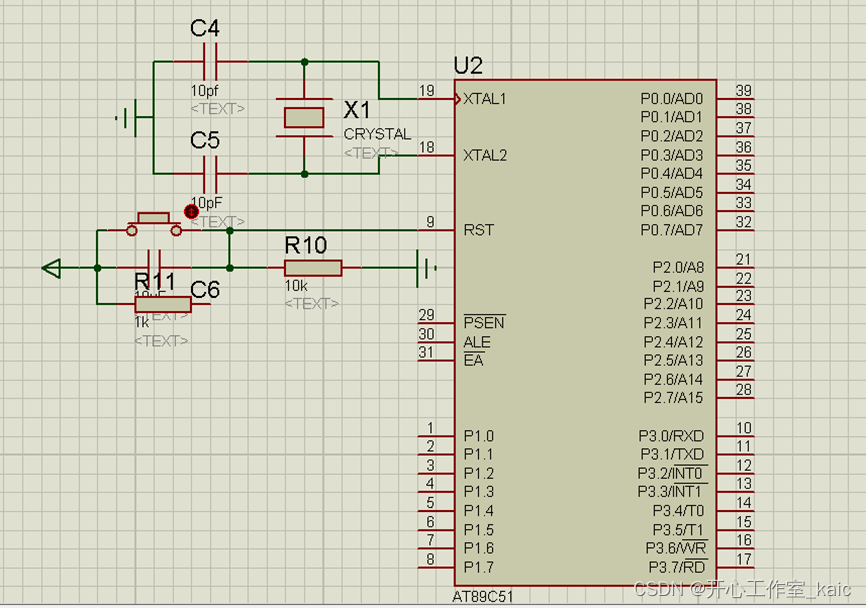866x608 pixels.
Task: Click the 10pf value under C4
Action: pyautogui.click(x=204, y=91)
